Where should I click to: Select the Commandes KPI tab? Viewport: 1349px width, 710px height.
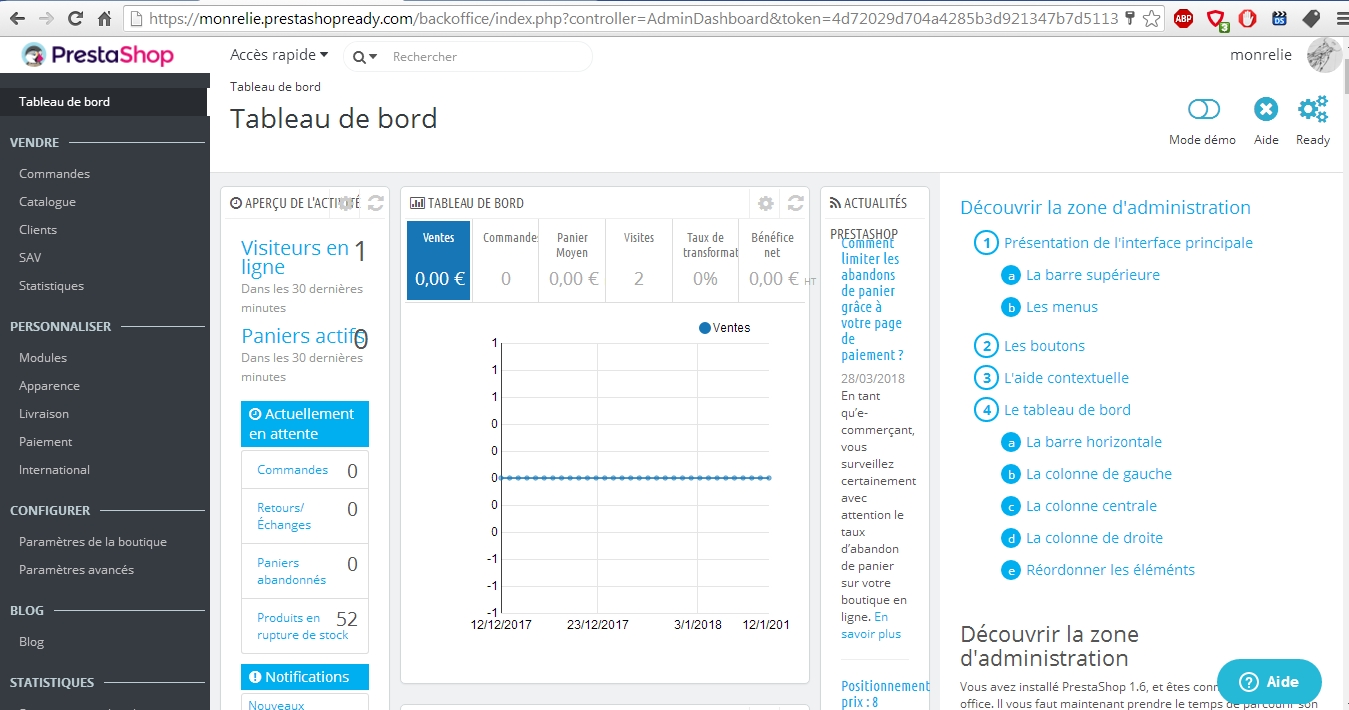[x=505, y=260]
